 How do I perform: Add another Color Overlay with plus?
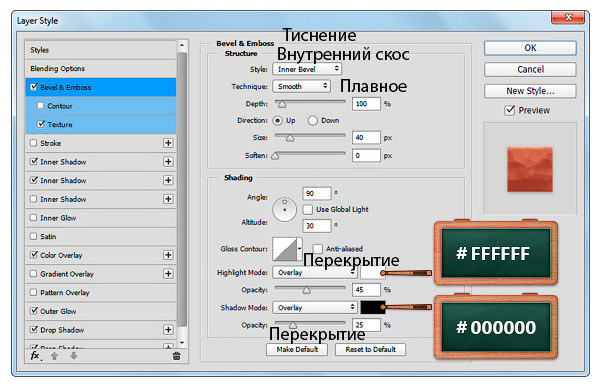[168, 255]
